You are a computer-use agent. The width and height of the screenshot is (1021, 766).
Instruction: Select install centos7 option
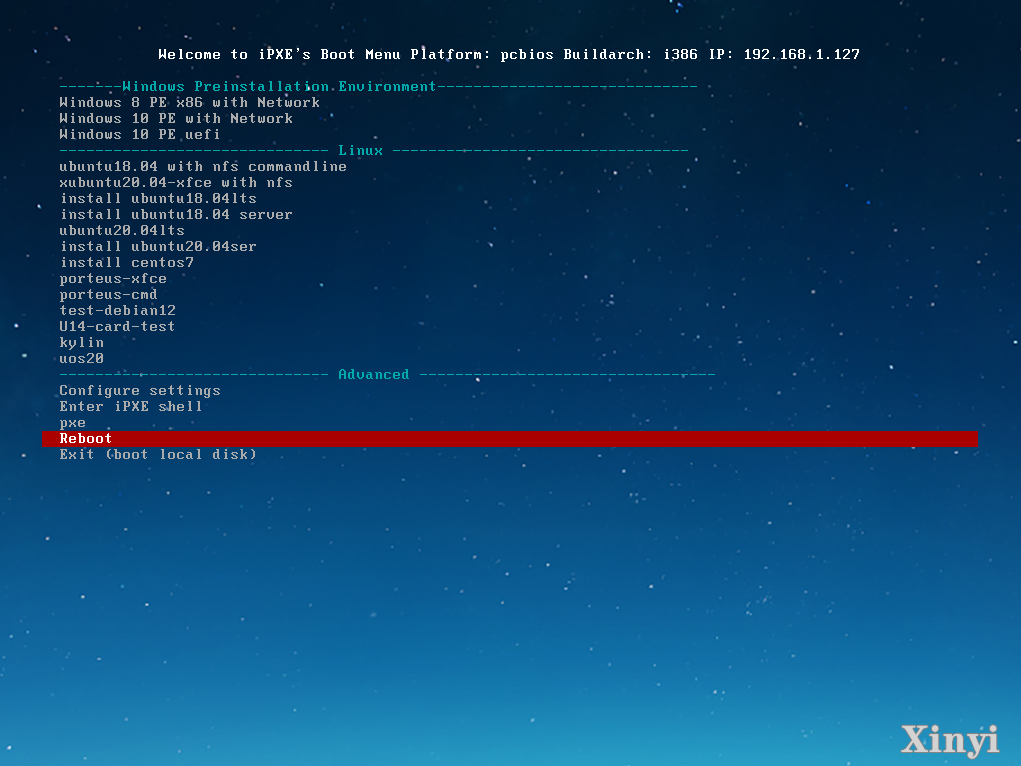[x=127, y=262]
